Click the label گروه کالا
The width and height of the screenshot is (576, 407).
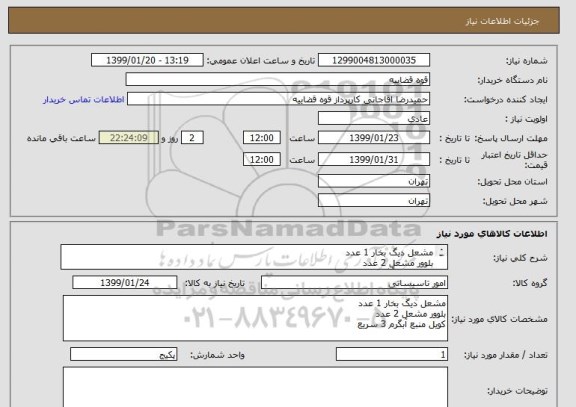coord(530,283)
